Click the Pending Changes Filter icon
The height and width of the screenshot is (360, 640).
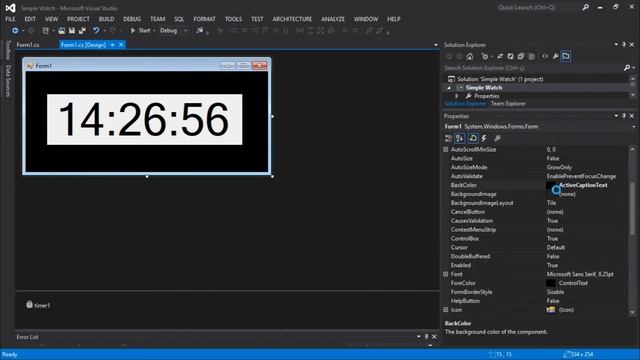484,56
